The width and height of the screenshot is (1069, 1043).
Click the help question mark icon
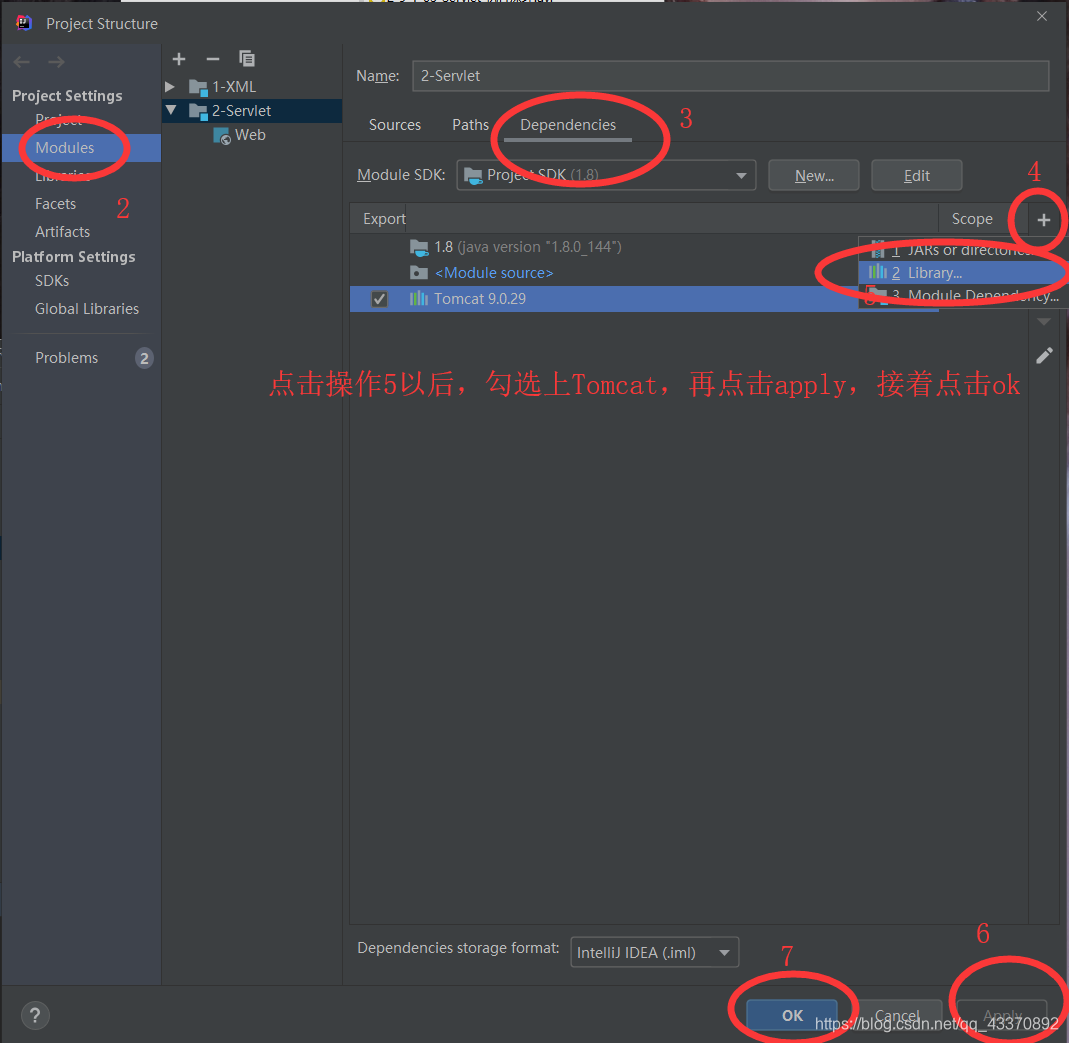click(x=35, y=1016)
